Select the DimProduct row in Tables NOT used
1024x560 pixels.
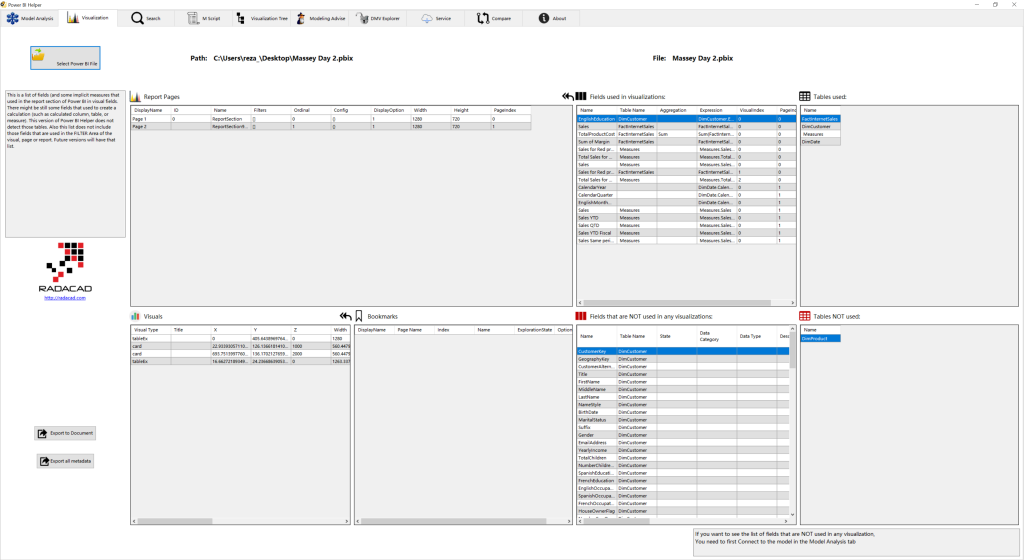[818, 339]
